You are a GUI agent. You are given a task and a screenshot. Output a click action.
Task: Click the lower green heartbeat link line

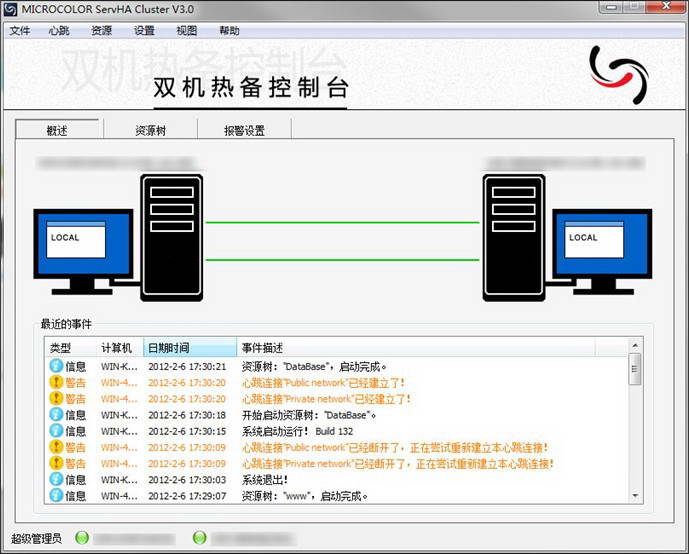[343, 260]
